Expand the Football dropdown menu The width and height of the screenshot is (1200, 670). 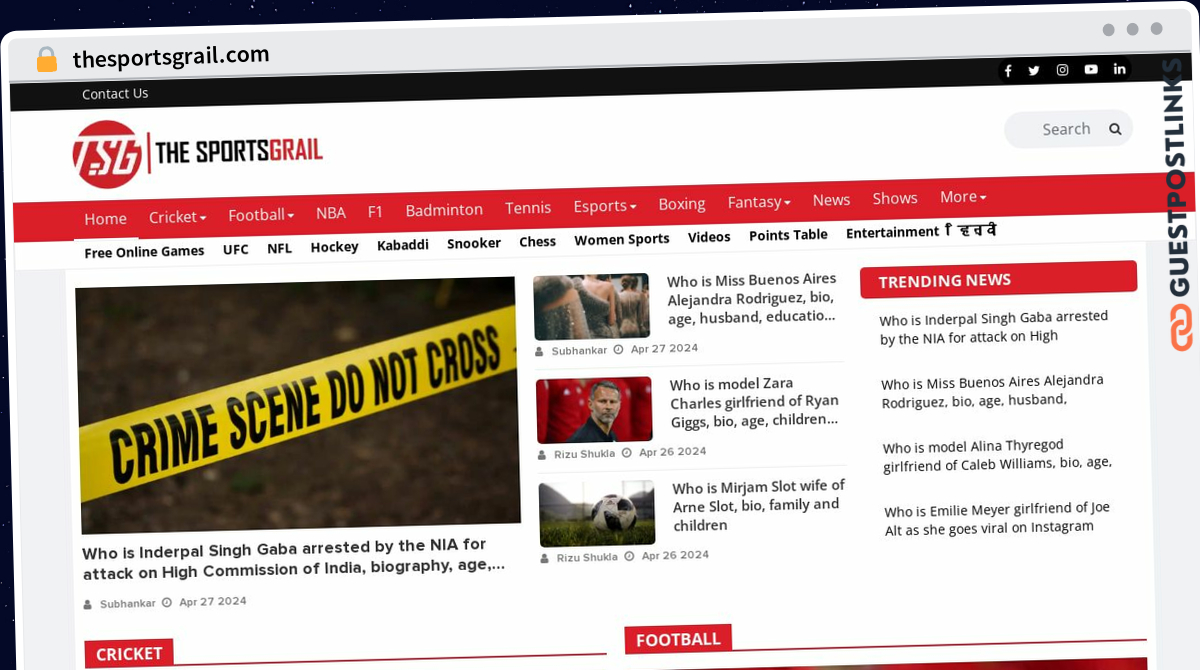(261, 215)
